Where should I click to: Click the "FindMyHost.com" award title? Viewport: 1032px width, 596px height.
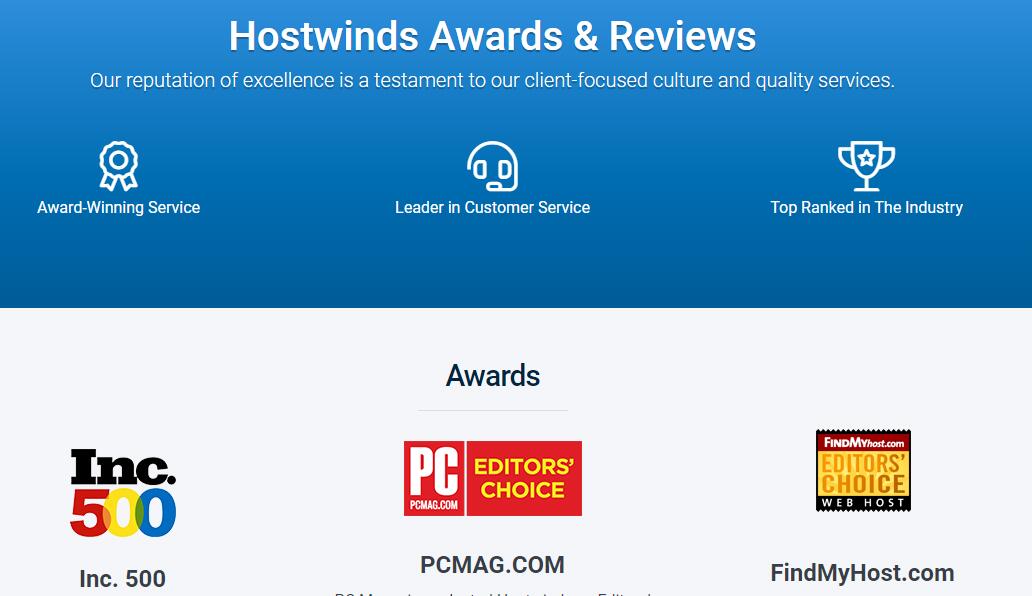pyautogui.click(x=862, y=572)
